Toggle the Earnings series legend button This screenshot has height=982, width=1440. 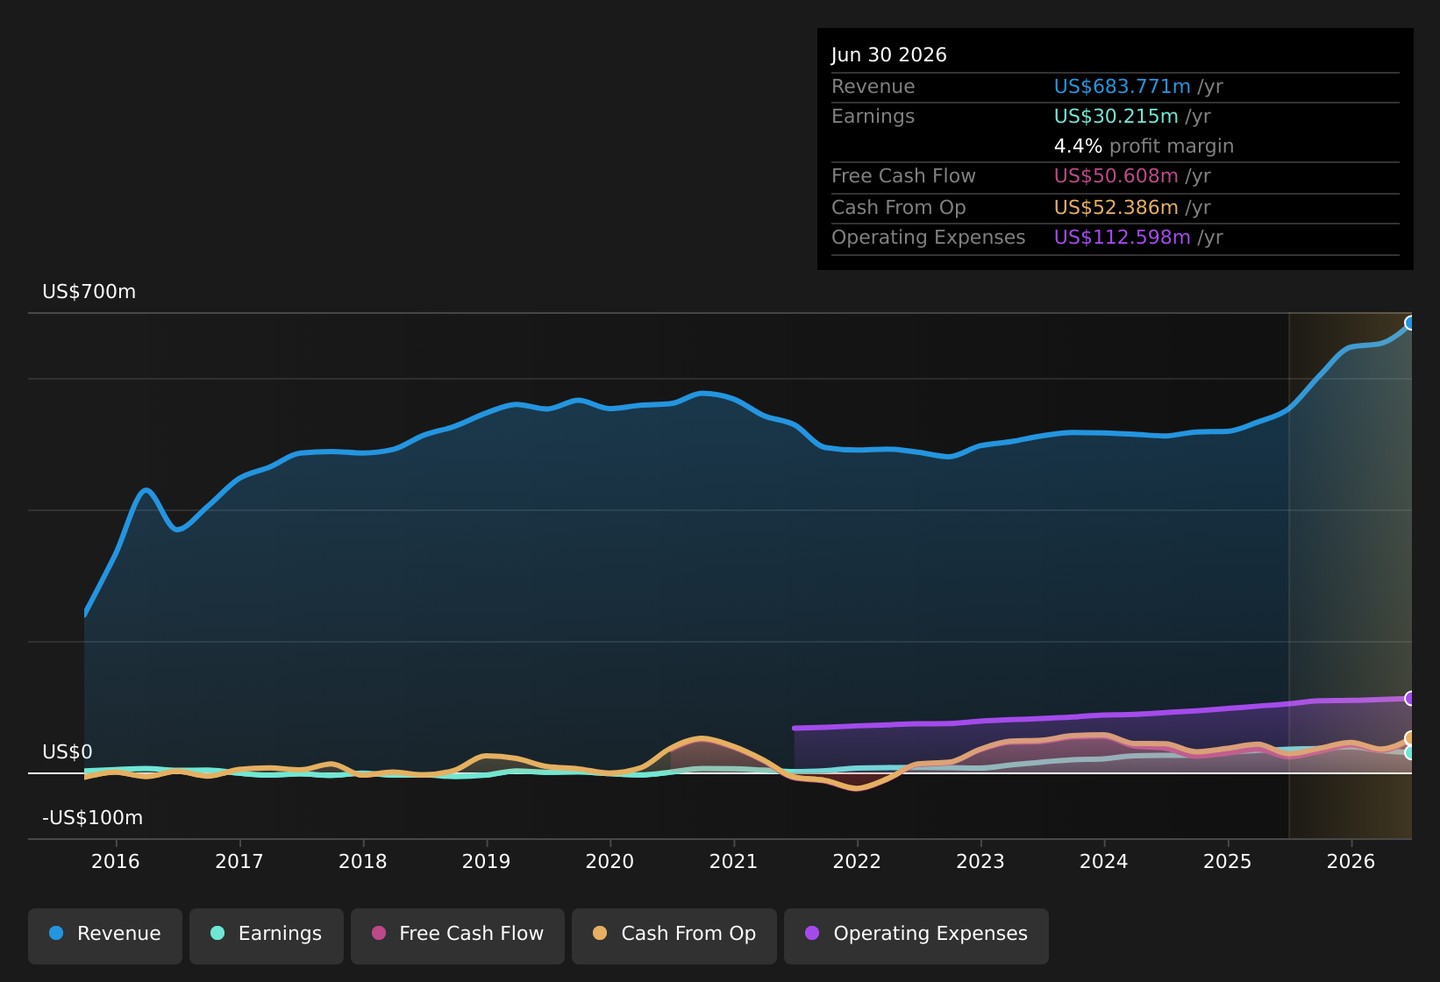266,936
